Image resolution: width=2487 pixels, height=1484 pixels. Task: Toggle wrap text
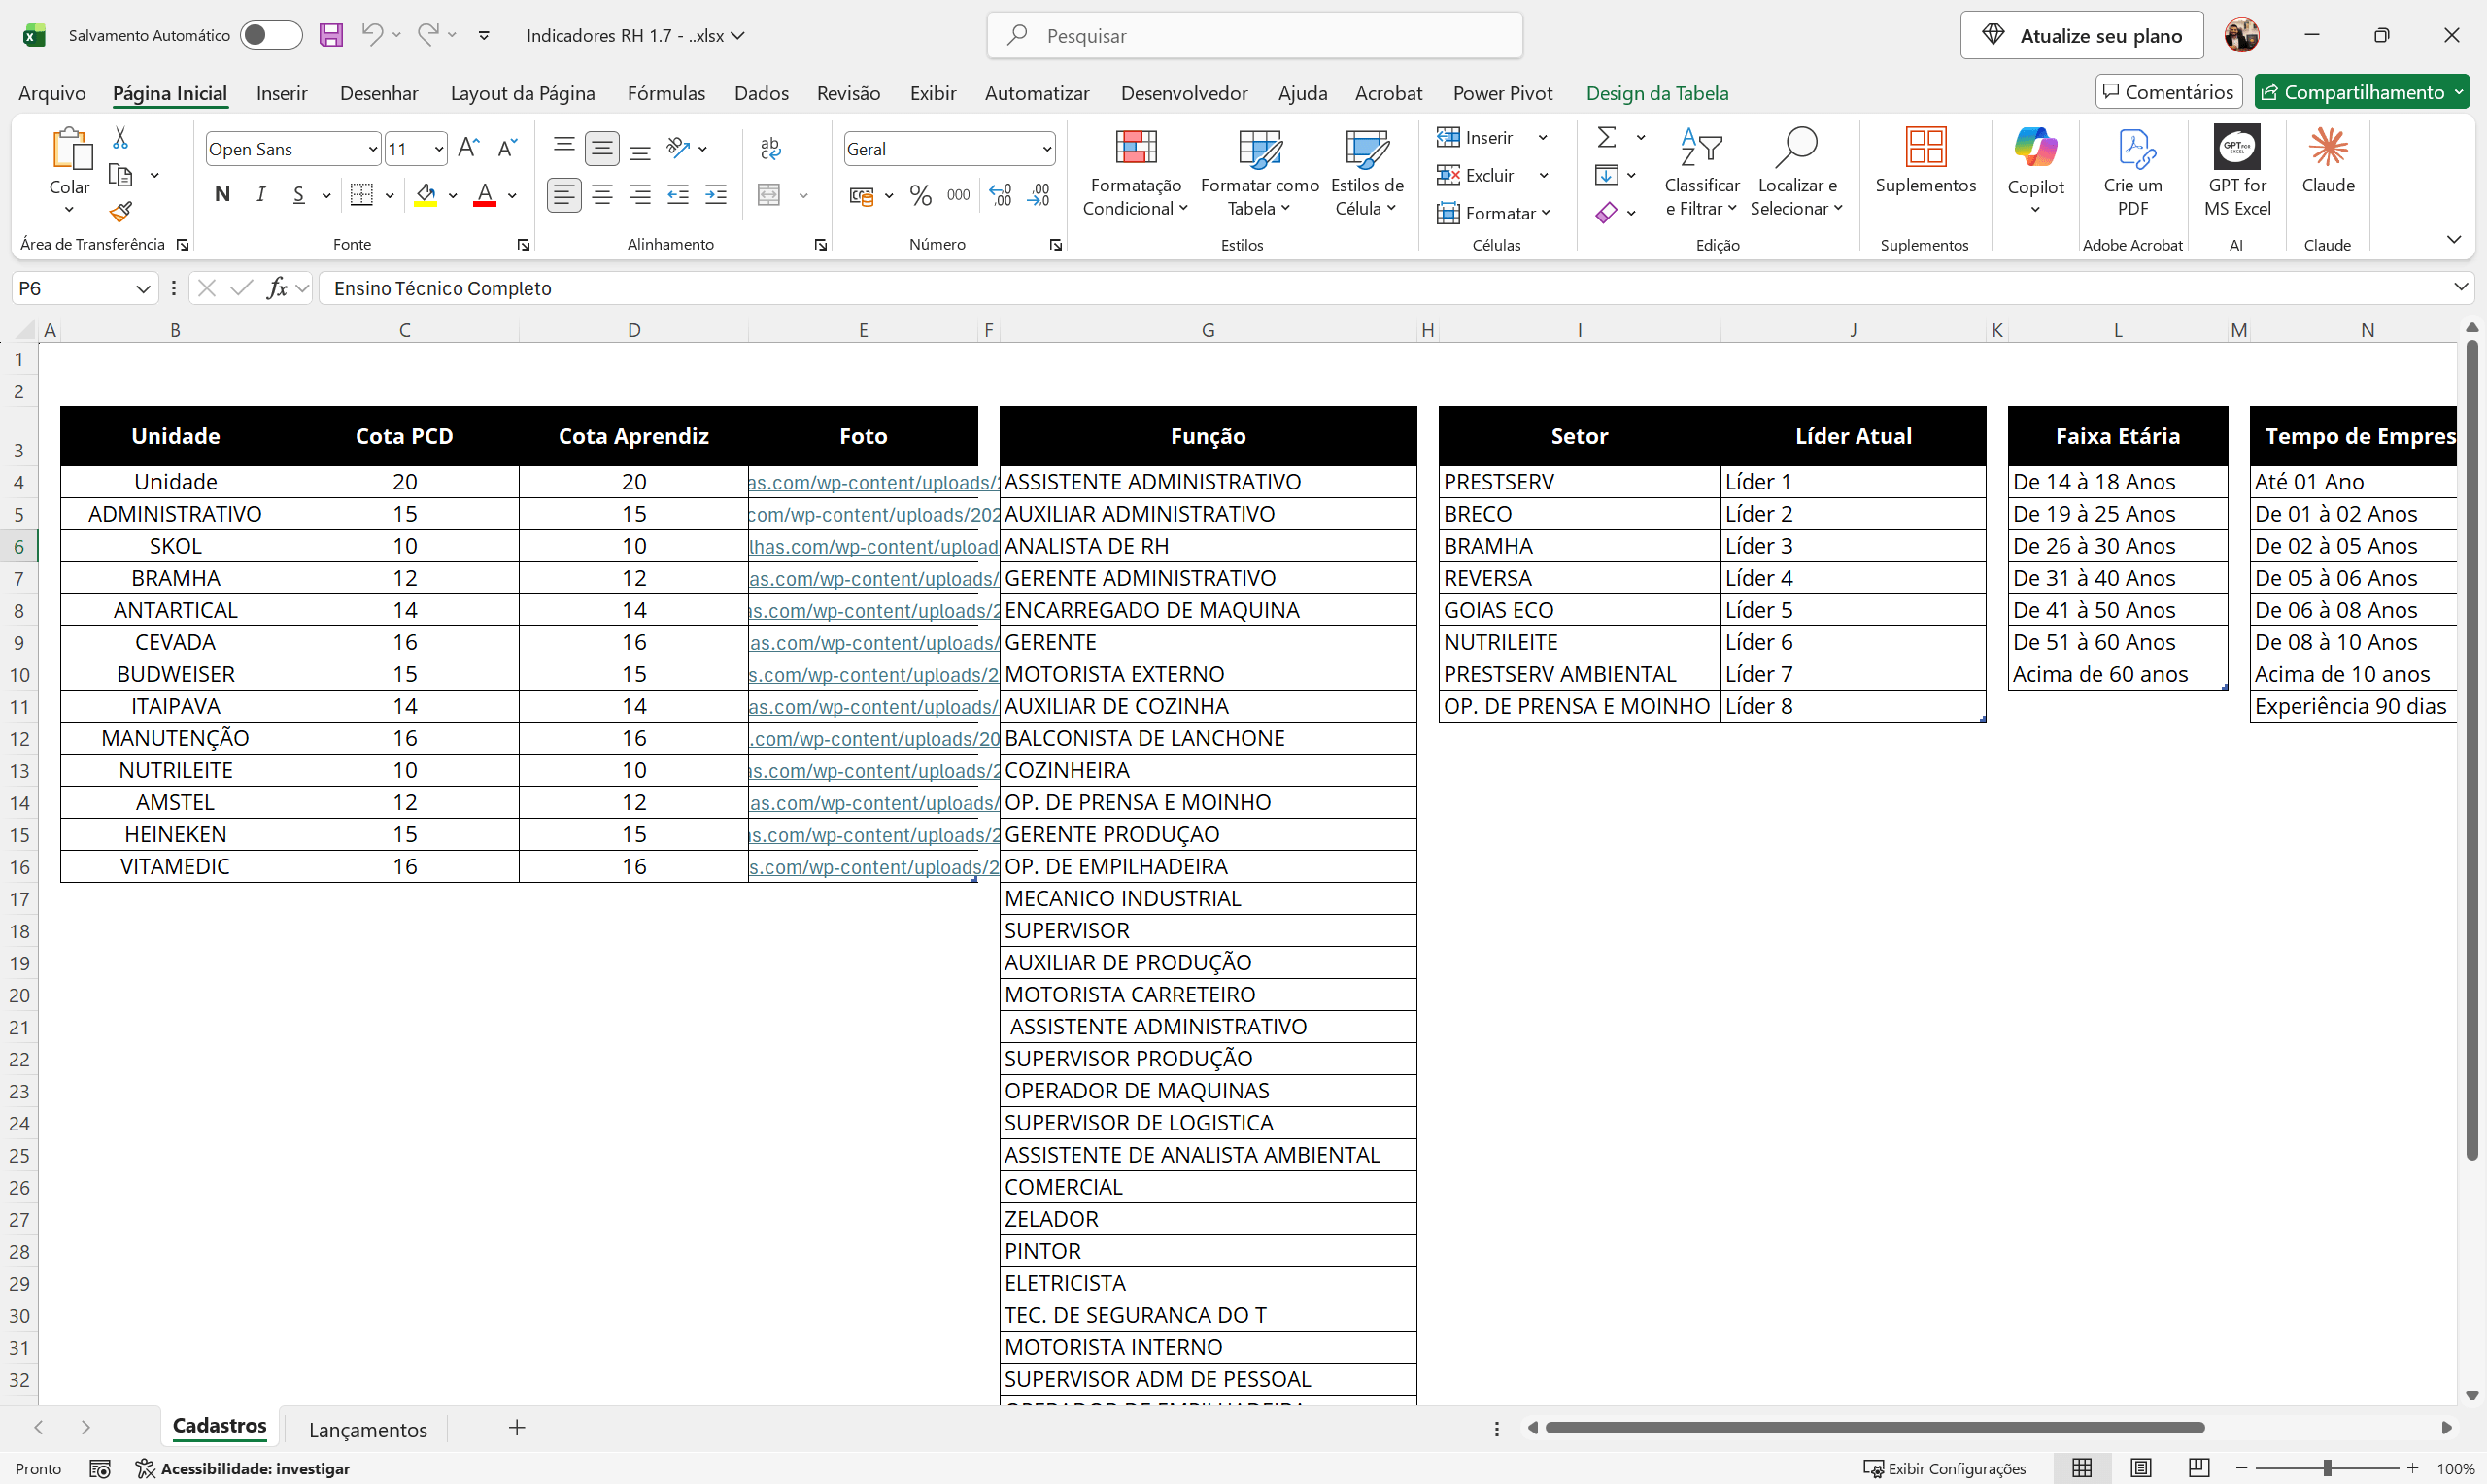click(770, 148)
